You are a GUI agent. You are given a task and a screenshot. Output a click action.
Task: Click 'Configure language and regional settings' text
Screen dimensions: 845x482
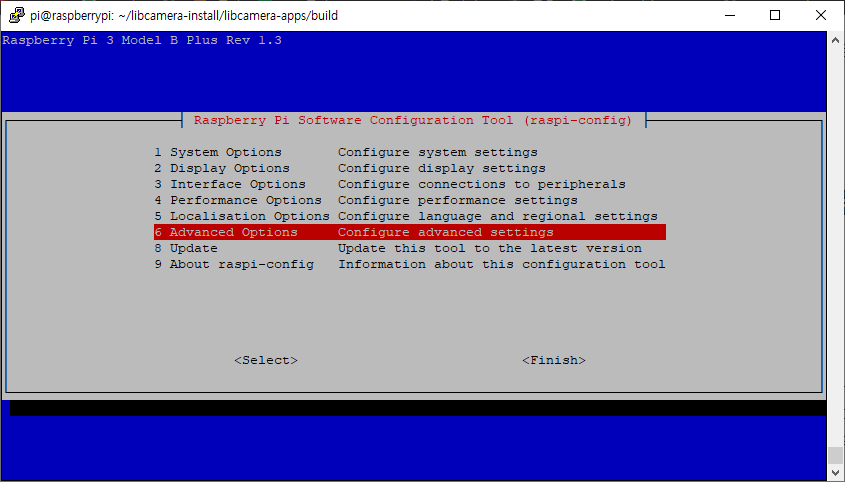498,216
